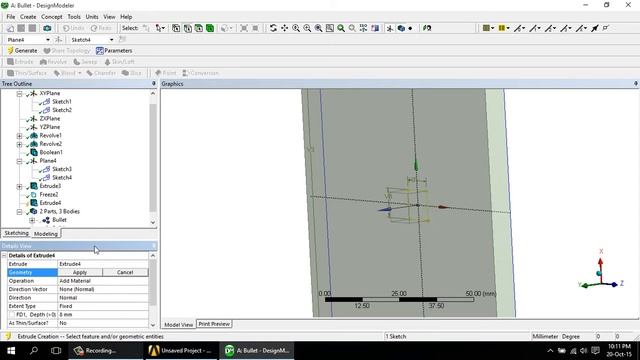
Task: Click the Operation Add Material value
Action: pyautogui.click(x=103, y=281)
